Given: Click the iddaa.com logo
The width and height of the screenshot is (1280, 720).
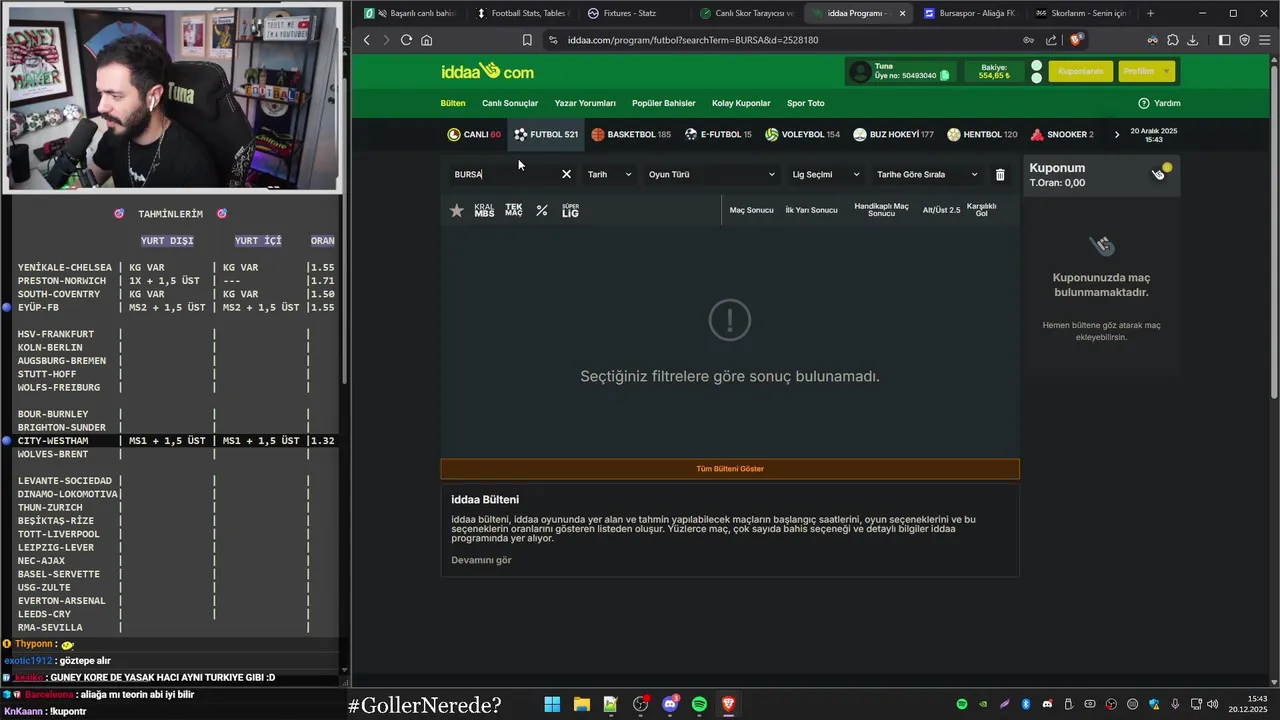Looking at the screenshot, I should (x=488, y=71).
